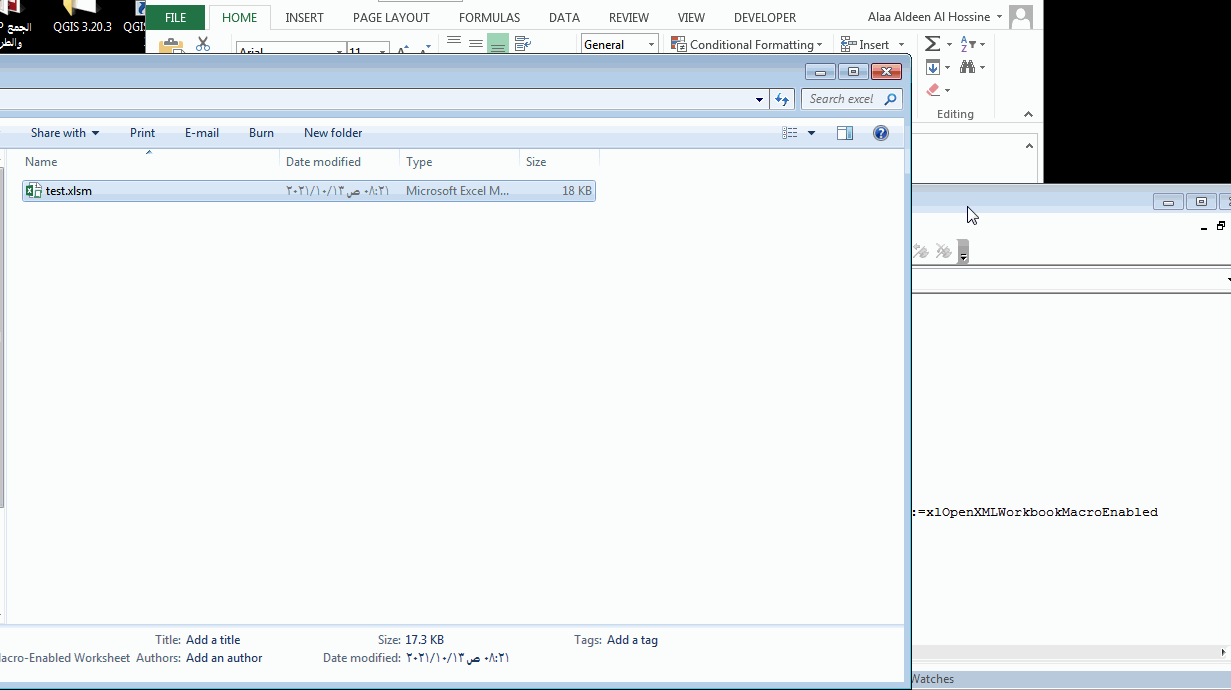Screen dimensions: 1231x690
Task: Open the Share with dropdown
Action: coord(64,132)
